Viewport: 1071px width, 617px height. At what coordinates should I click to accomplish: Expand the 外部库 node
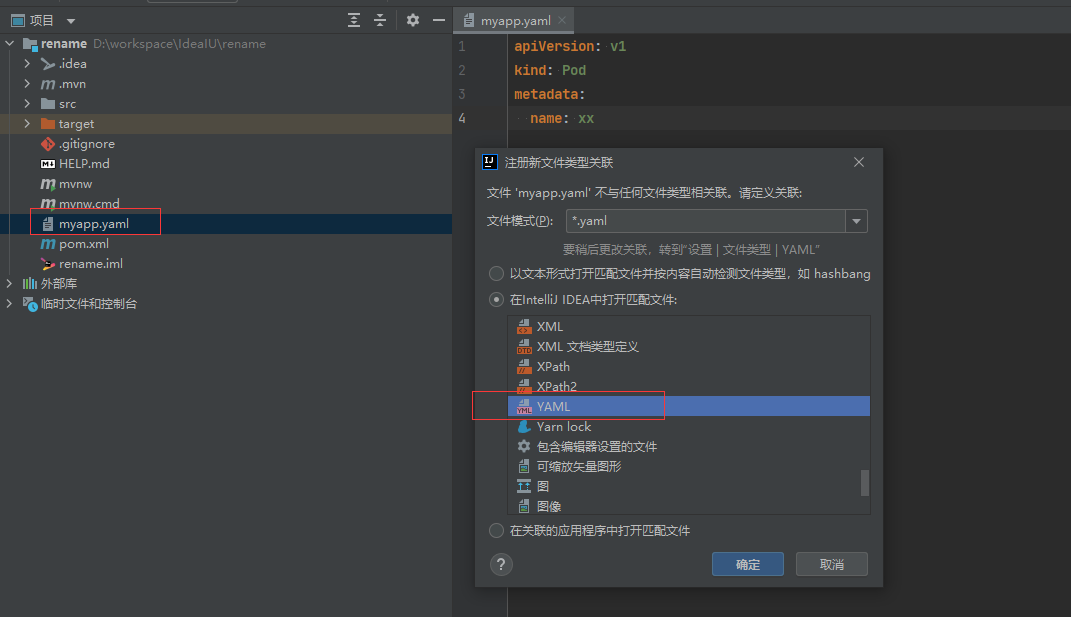[10, 283]
